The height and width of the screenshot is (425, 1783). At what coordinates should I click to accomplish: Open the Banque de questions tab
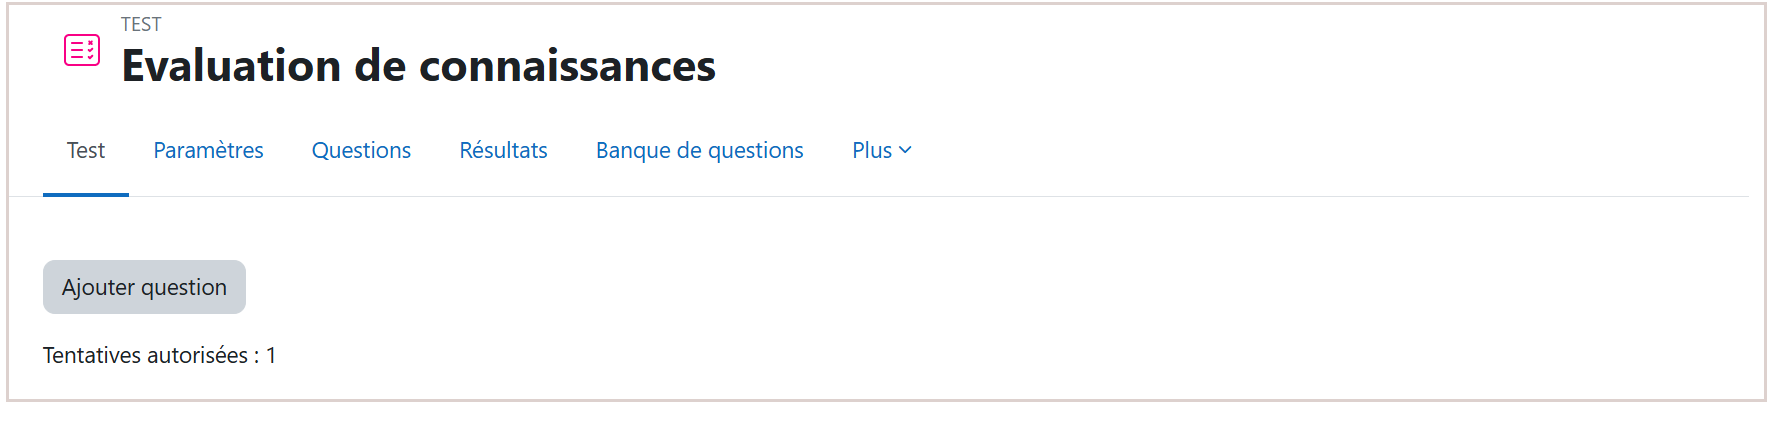(700, 150)
